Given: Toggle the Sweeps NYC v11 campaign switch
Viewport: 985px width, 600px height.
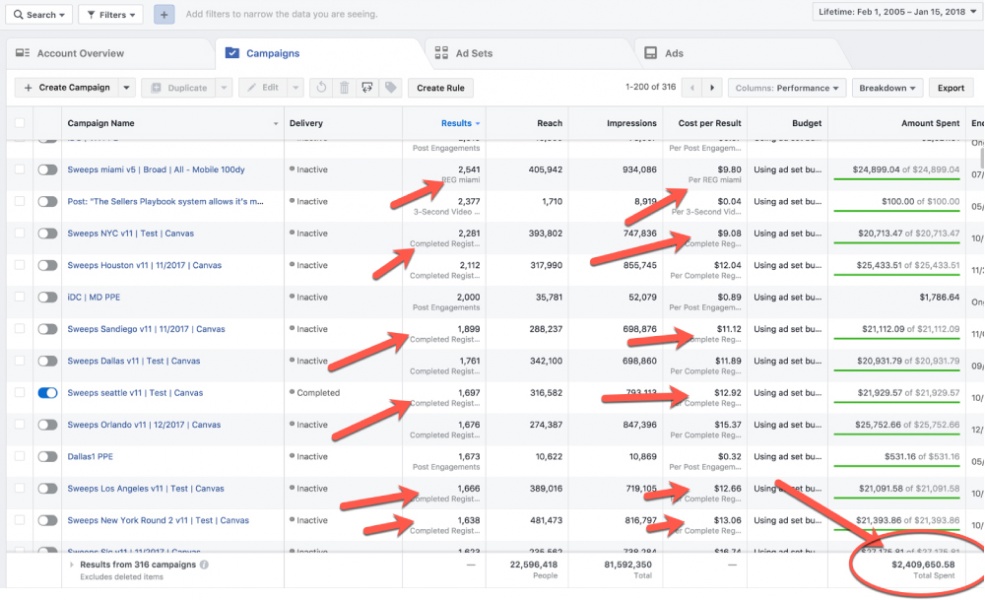Looking at the screenshot, I should (x=48, y=233).
